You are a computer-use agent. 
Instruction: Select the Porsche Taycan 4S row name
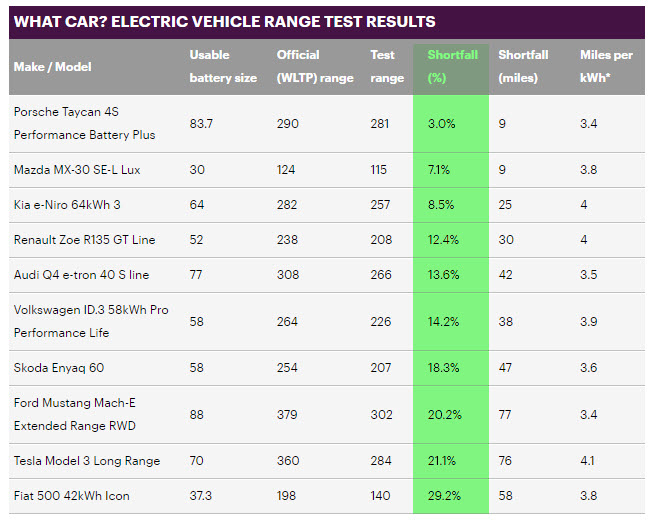[x=85, y=123]
